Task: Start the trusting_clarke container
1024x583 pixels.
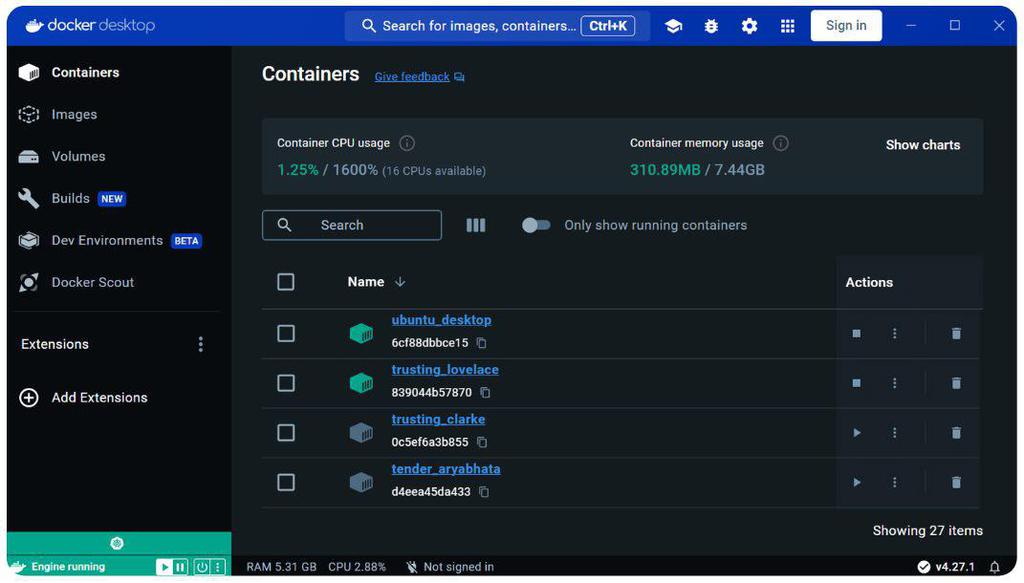Action: [856, 432]
